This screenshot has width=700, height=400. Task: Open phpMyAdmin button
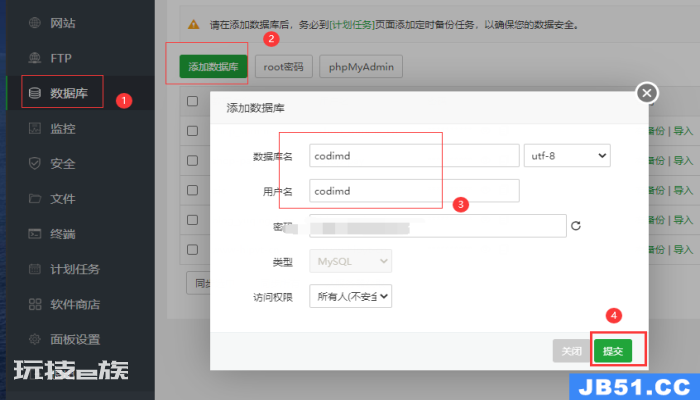click(361, 67)
